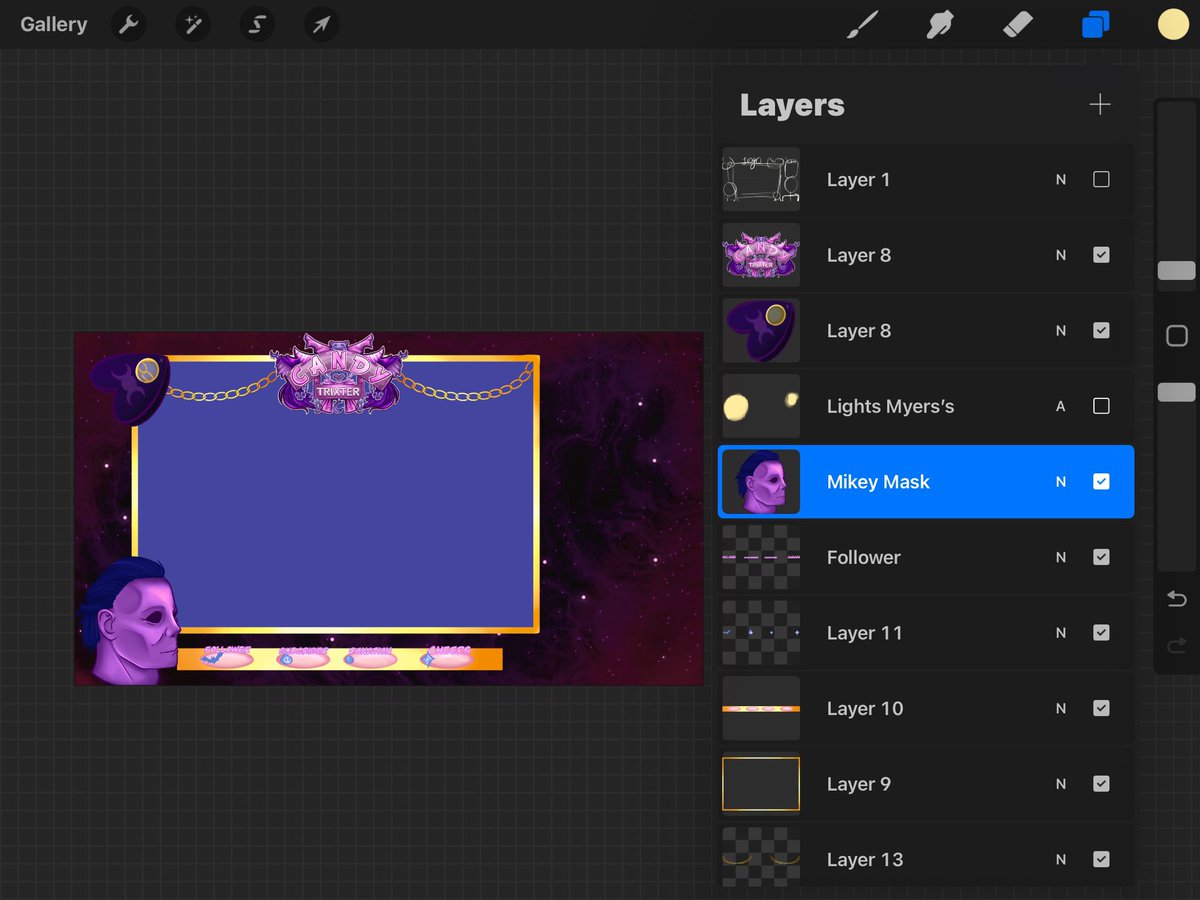Tap the brush size slider handle
The width and height of the screenshot is (1200, 900).
[x=1177, y=271]
